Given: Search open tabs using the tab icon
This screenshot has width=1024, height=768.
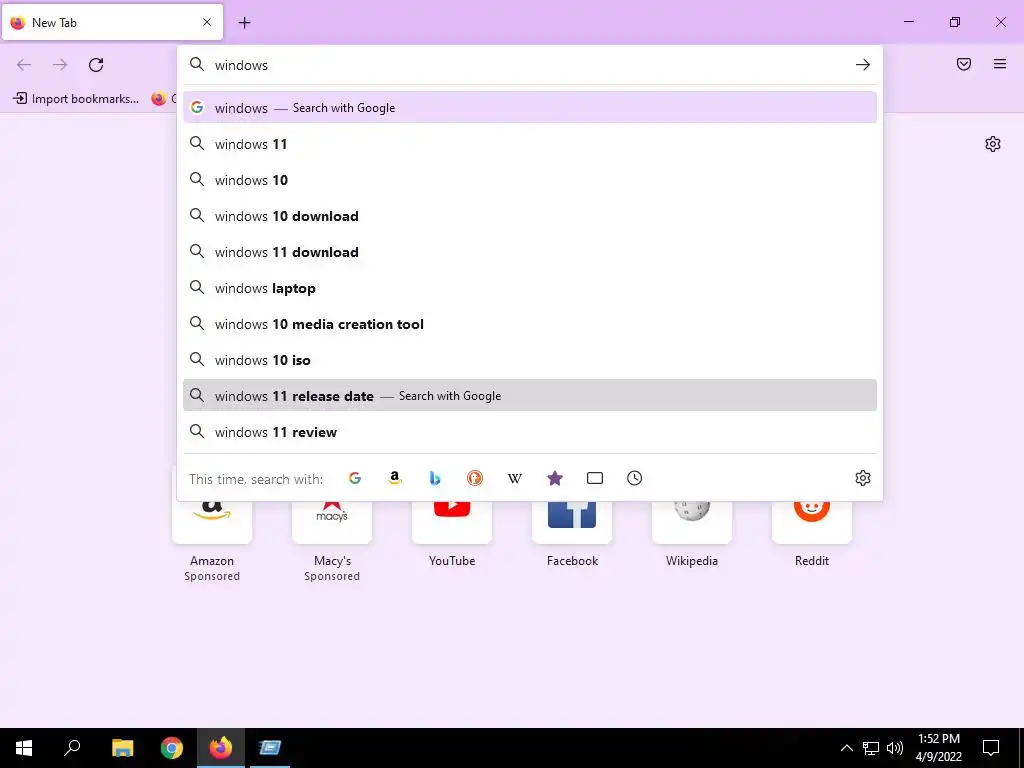Looking at the screenshot, I should pyautogui.click(x=595, y=478).
